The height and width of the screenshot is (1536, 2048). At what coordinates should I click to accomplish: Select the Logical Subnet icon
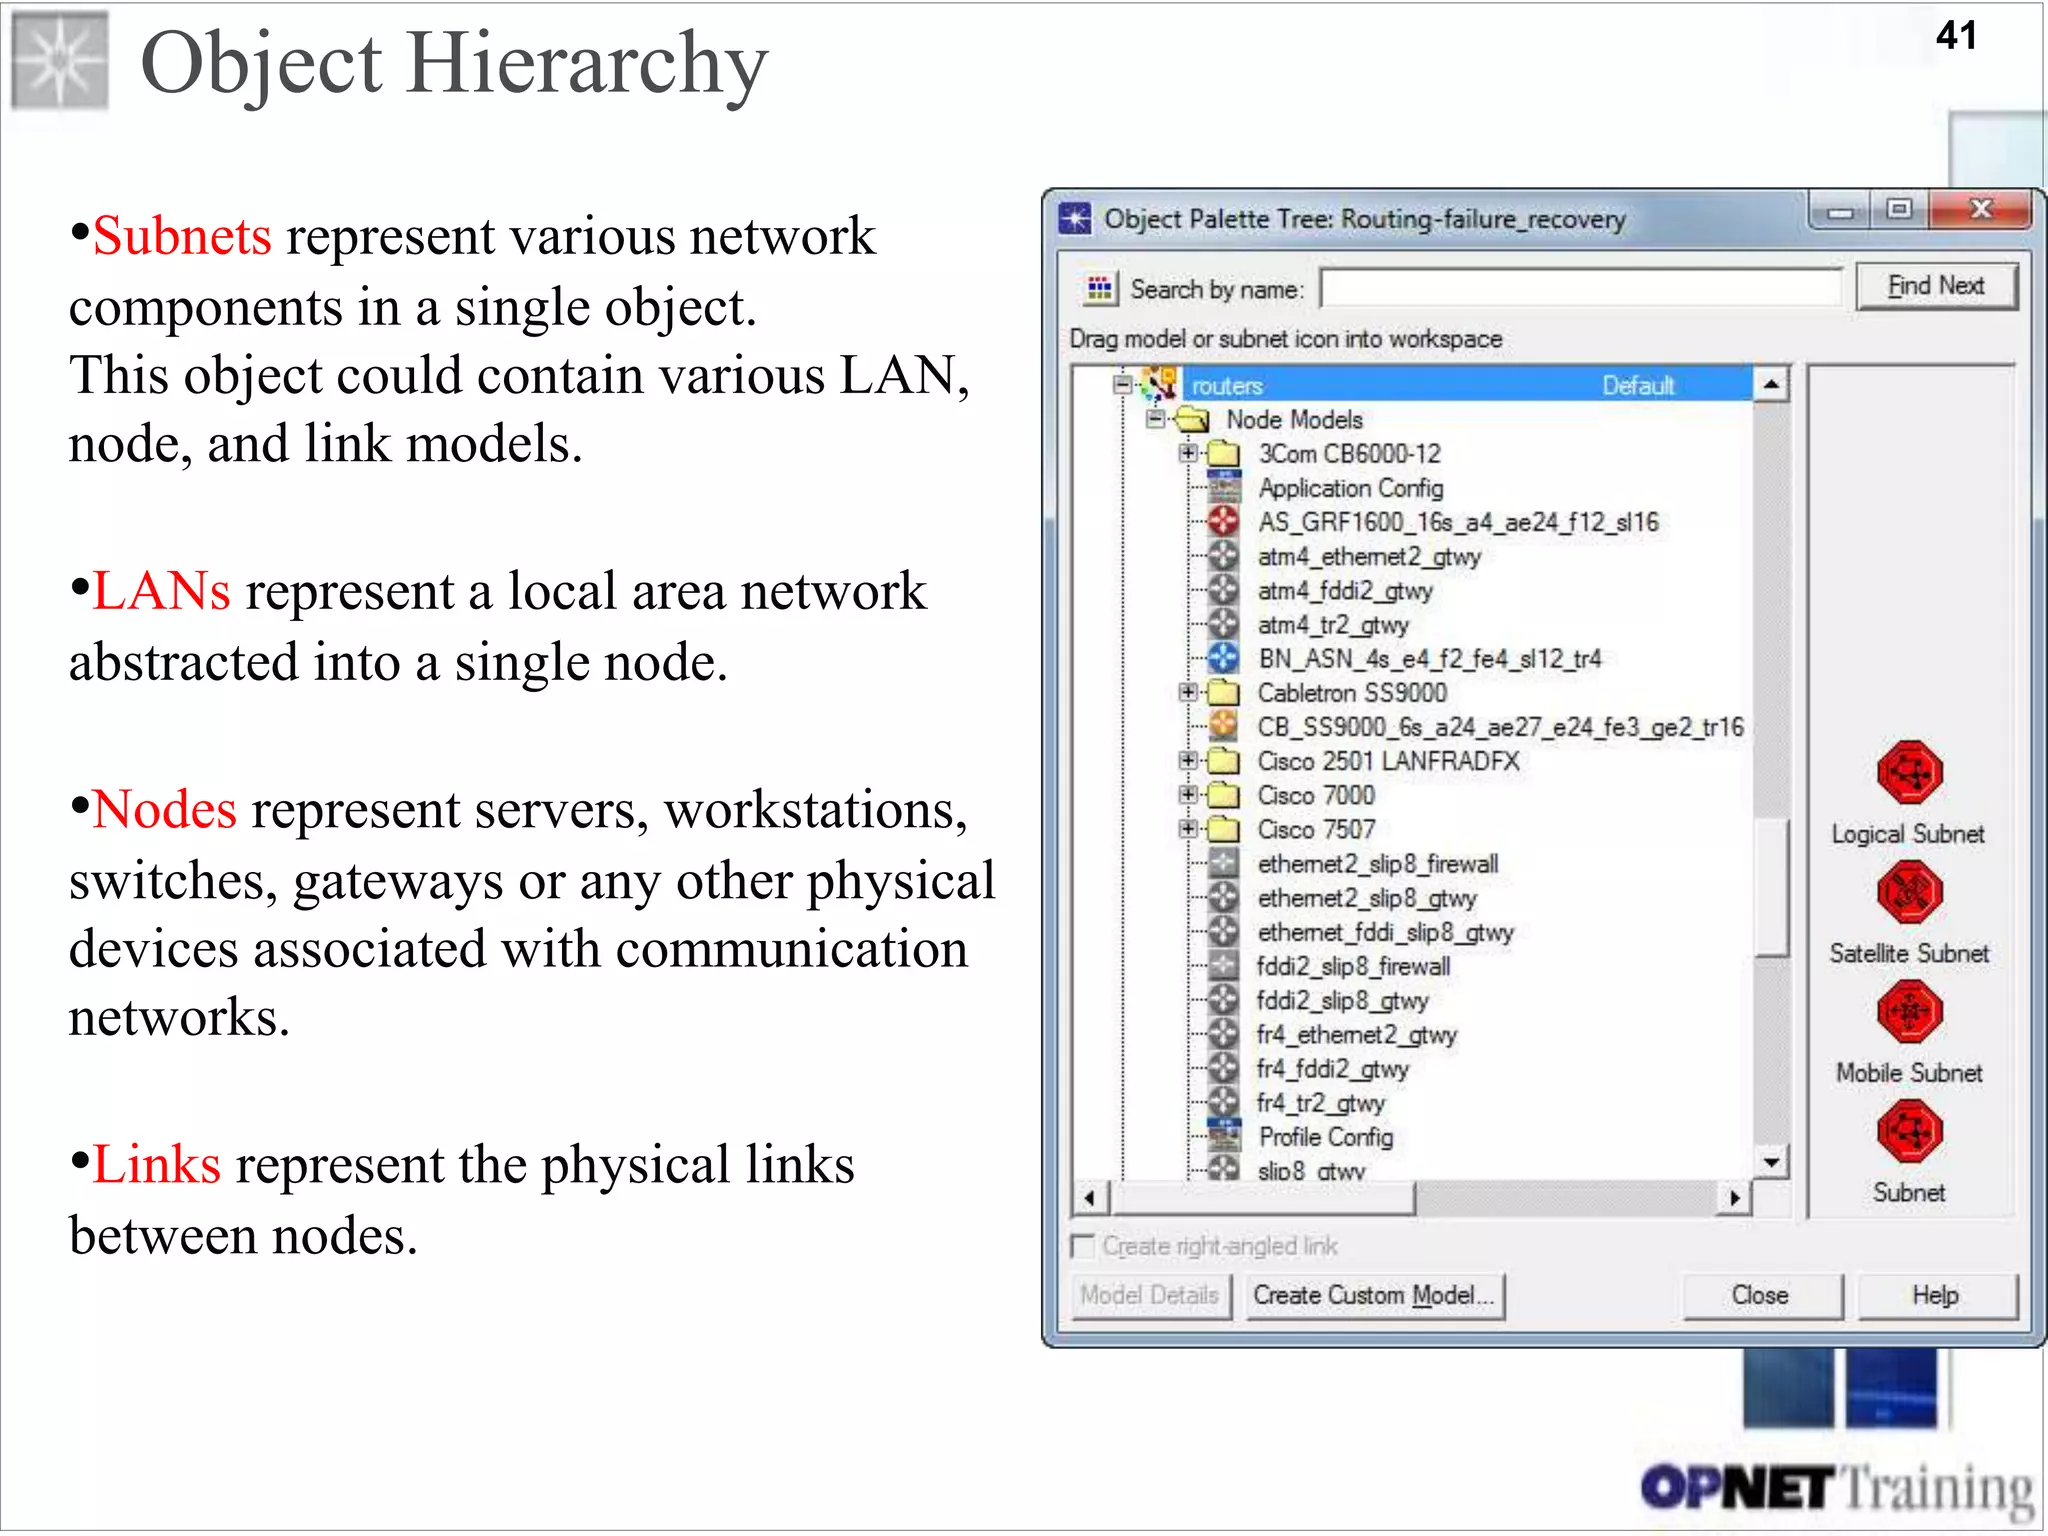[1909, 773]
